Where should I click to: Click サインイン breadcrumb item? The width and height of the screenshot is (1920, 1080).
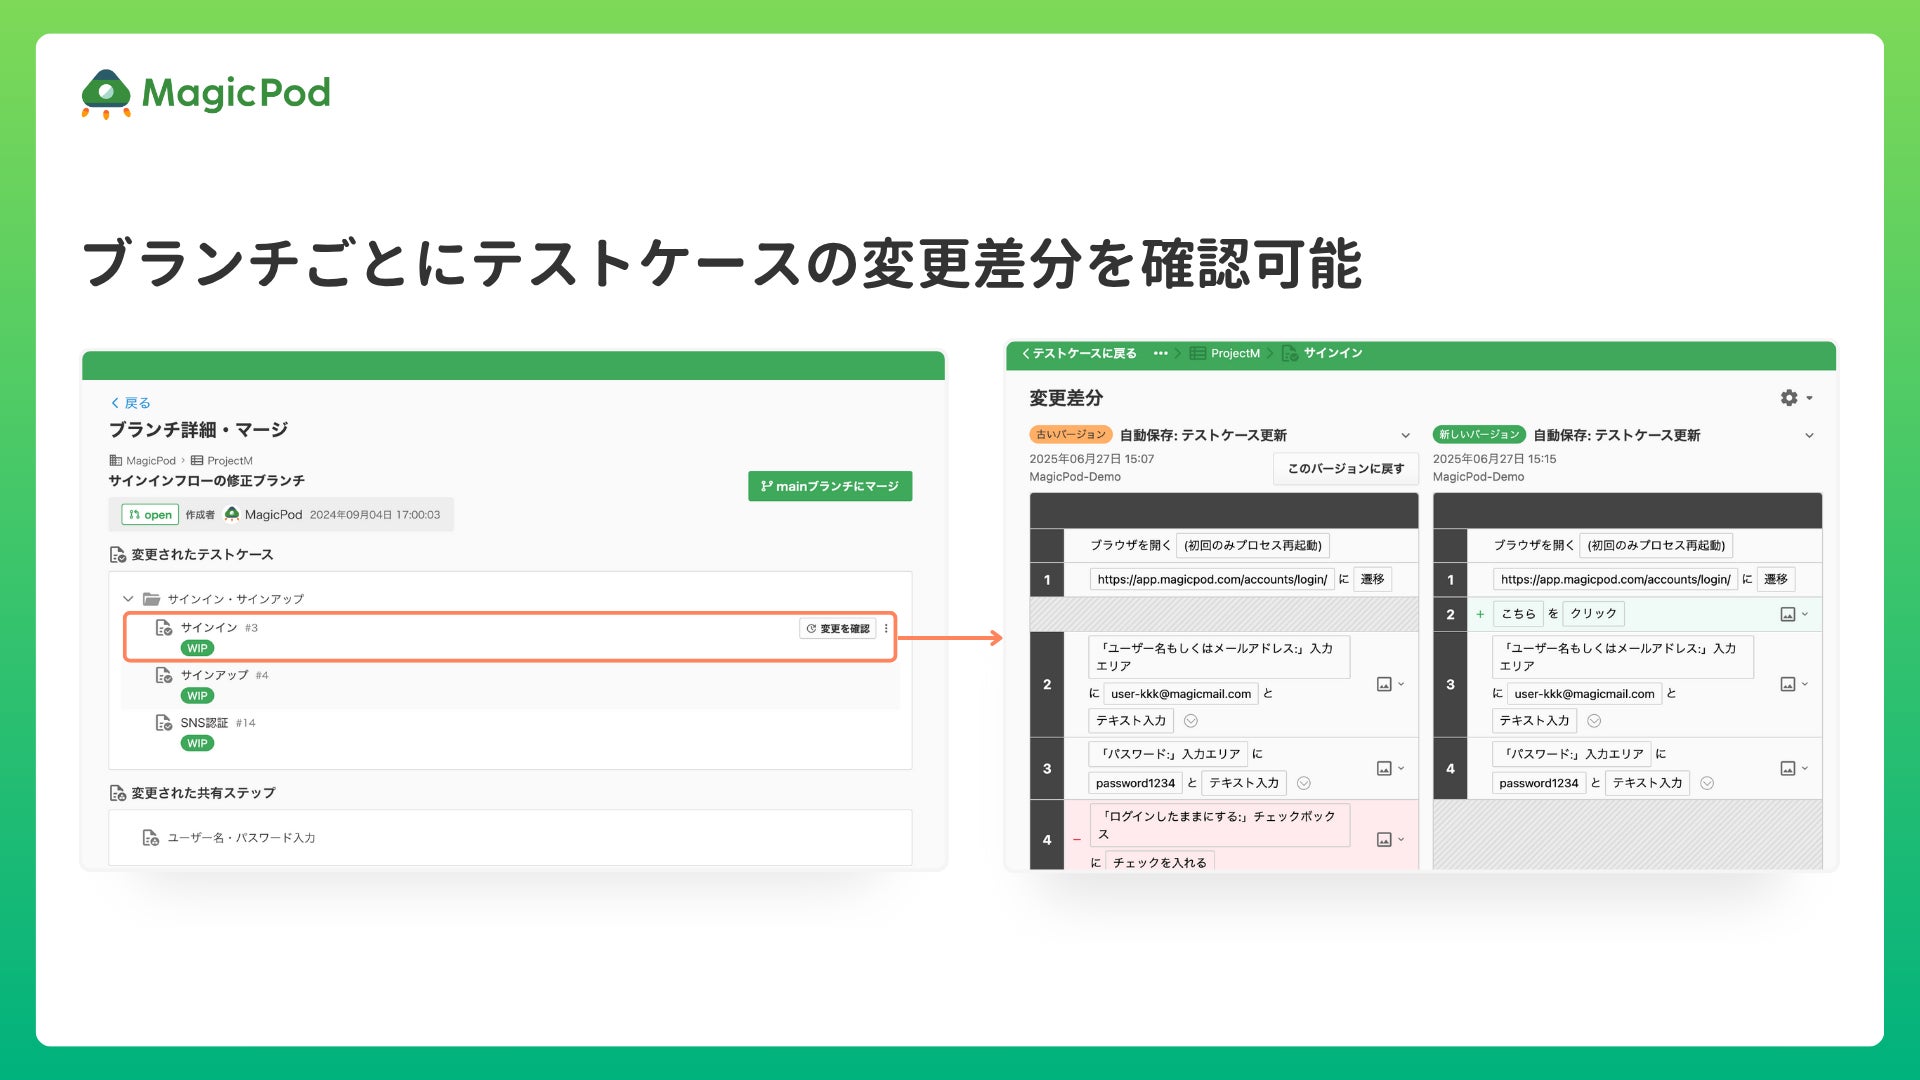(x=1332, y=353)
